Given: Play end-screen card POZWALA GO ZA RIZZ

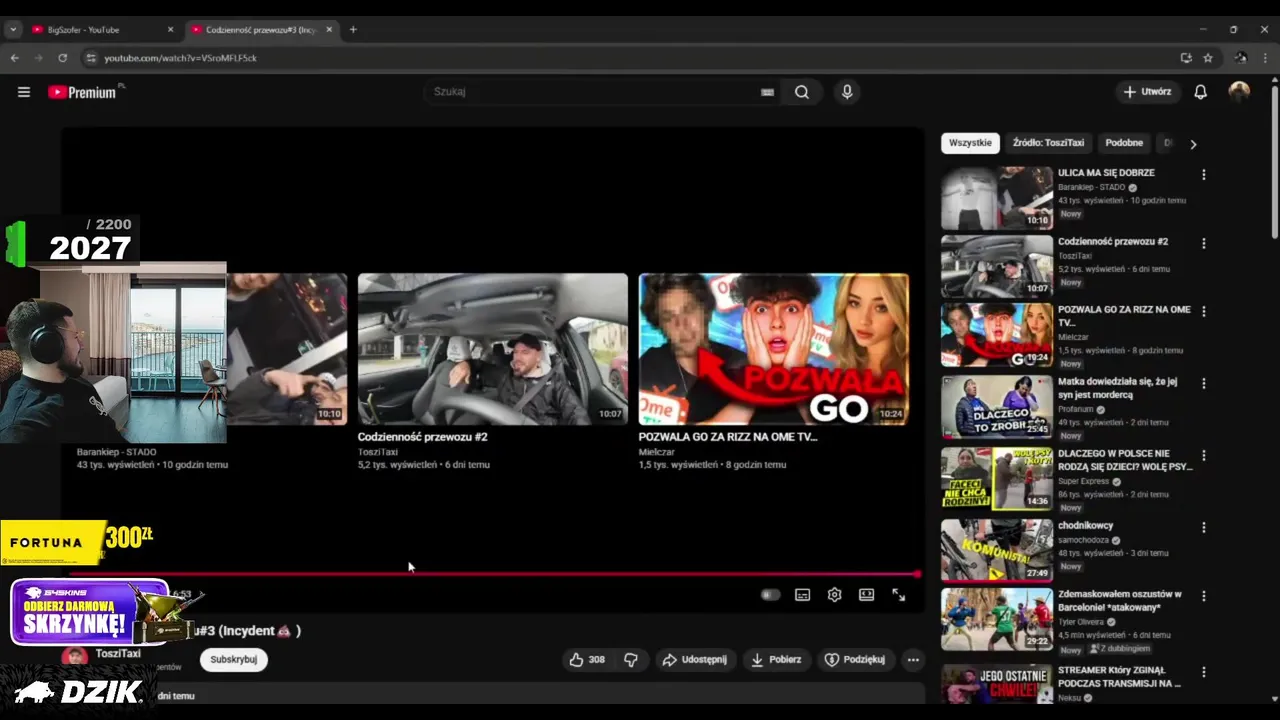Looking at the screenshot, I should pos(774,349).
